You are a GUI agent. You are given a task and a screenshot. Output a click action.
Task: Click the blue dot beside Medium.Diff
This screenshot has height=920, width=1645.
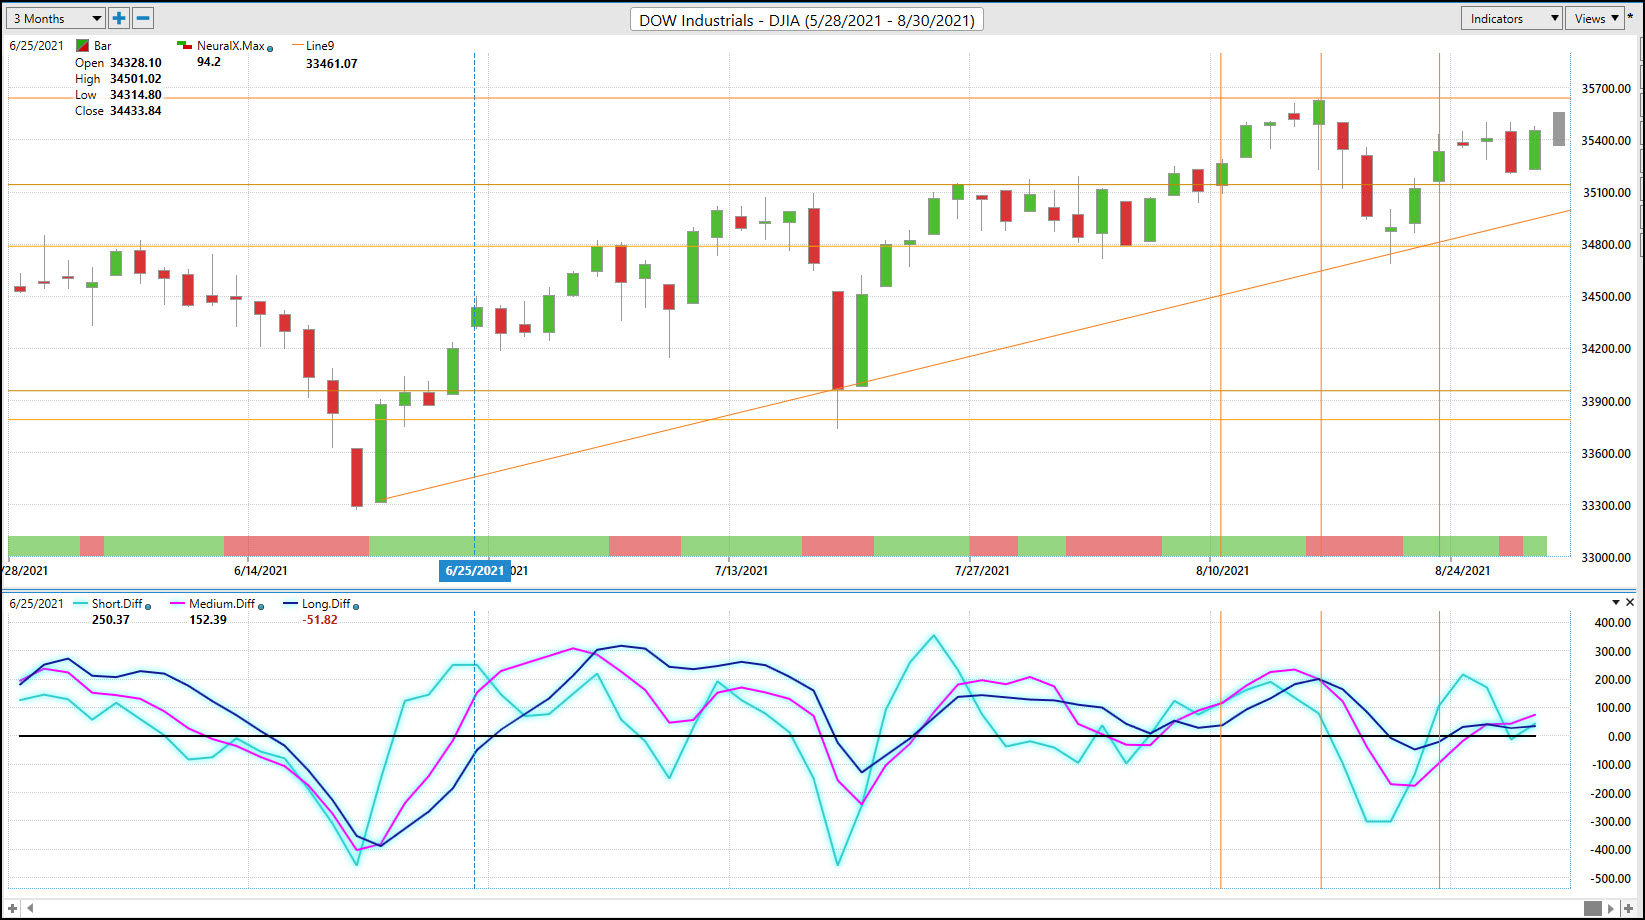(260, 606)
